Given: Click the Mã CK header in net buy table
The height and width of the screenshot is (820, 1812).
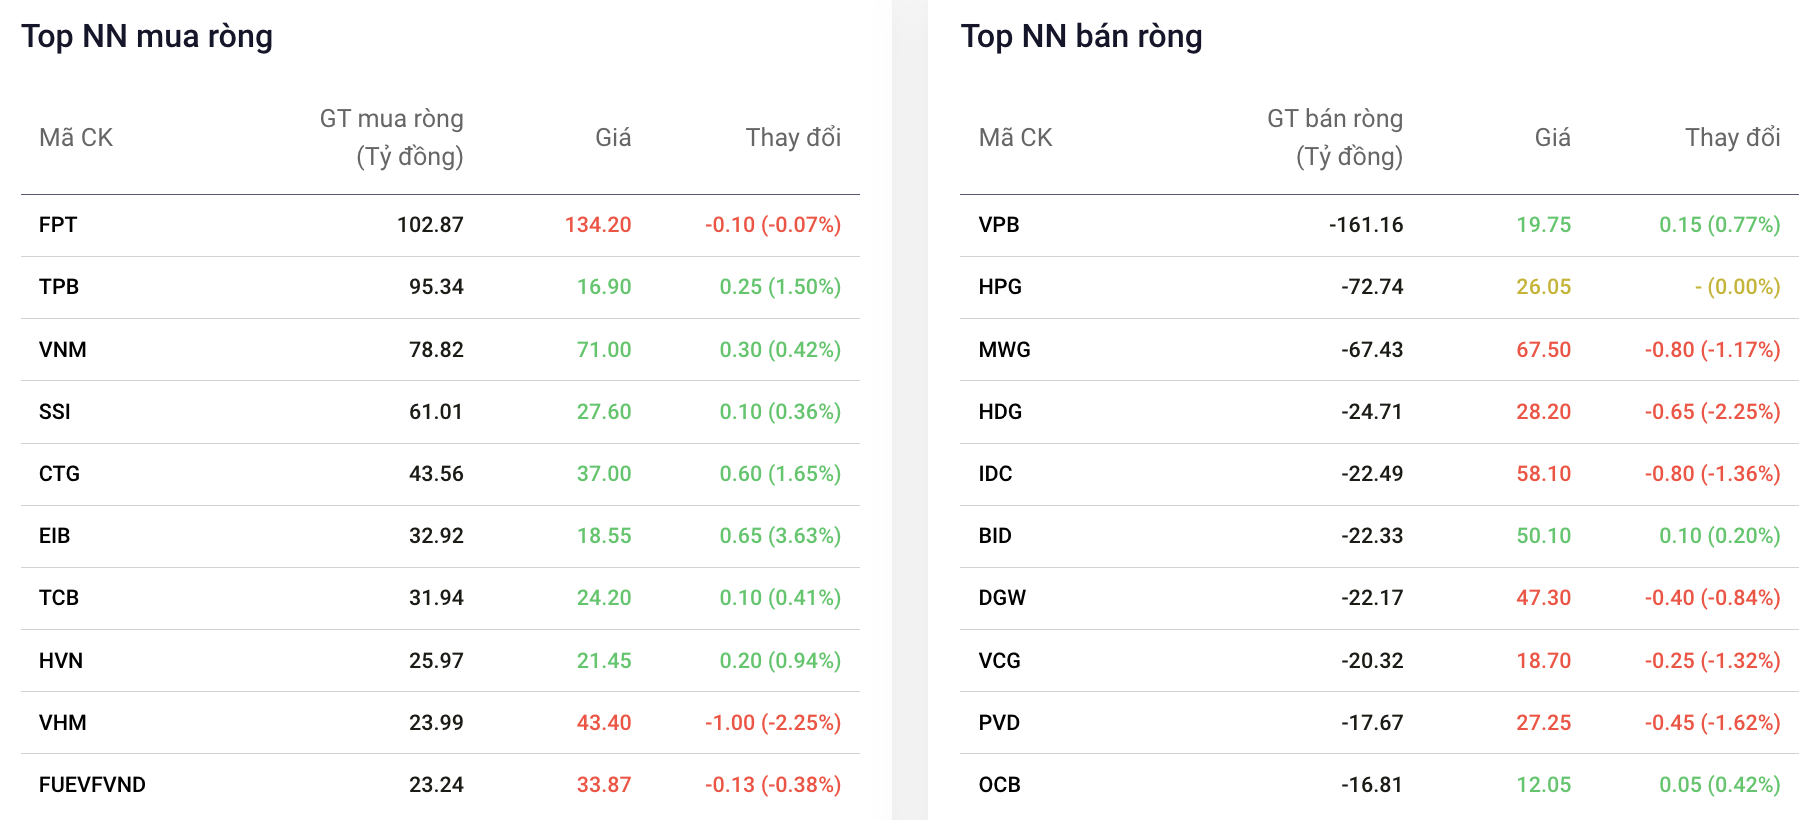Looking at the screenshot, I should [76, 138].
